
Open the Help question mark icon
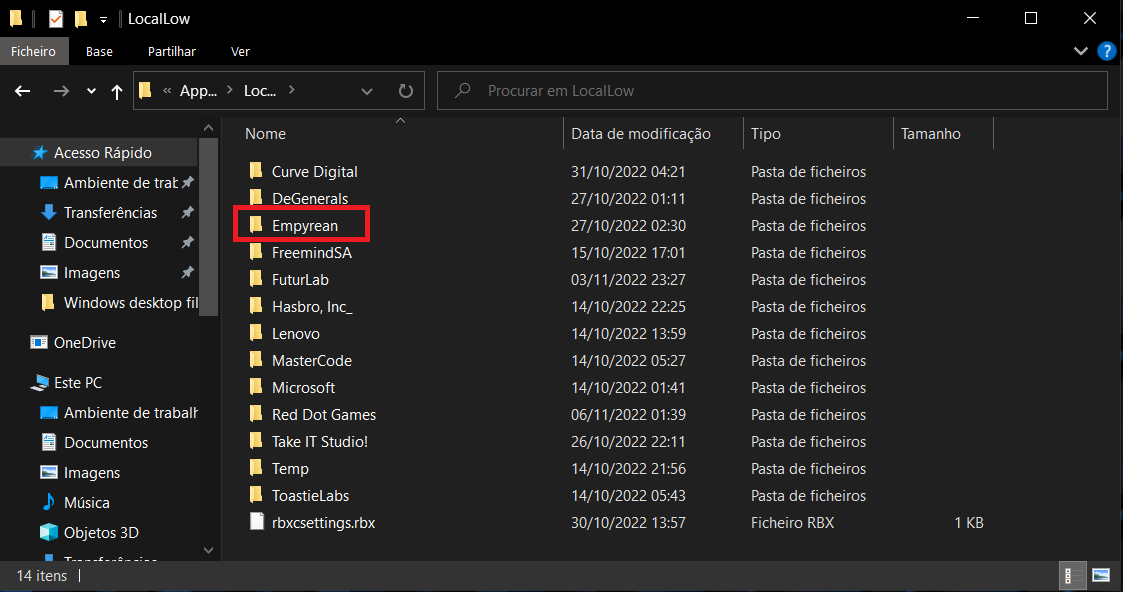point(1106,51)
